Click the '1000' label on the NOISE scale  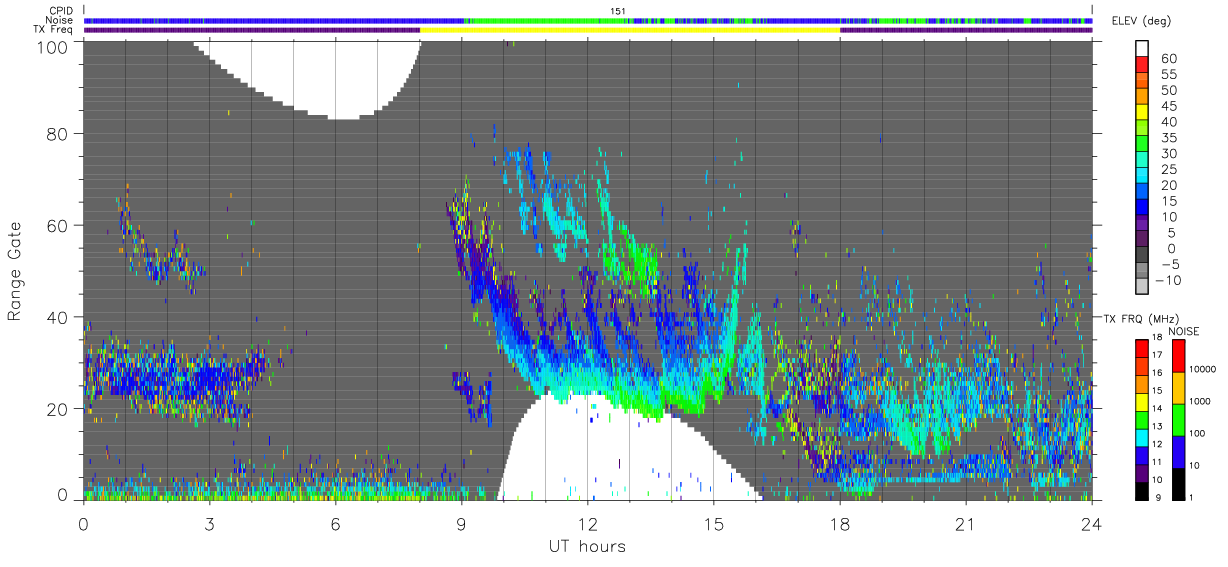[x=1201, y=402]
